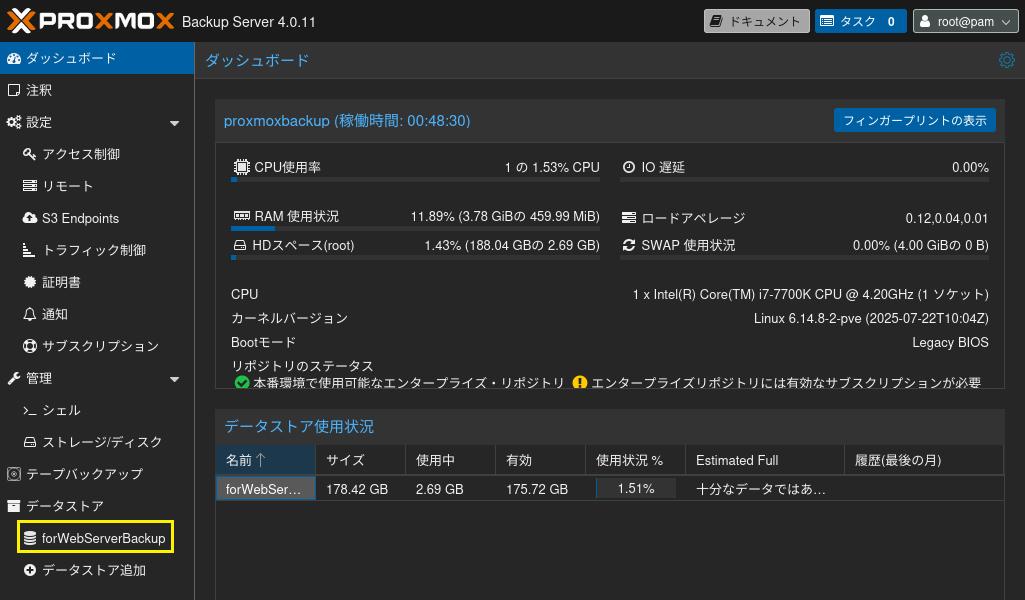Collapse the 管理 section arrow
The image size is (1025, 600).
175,379
